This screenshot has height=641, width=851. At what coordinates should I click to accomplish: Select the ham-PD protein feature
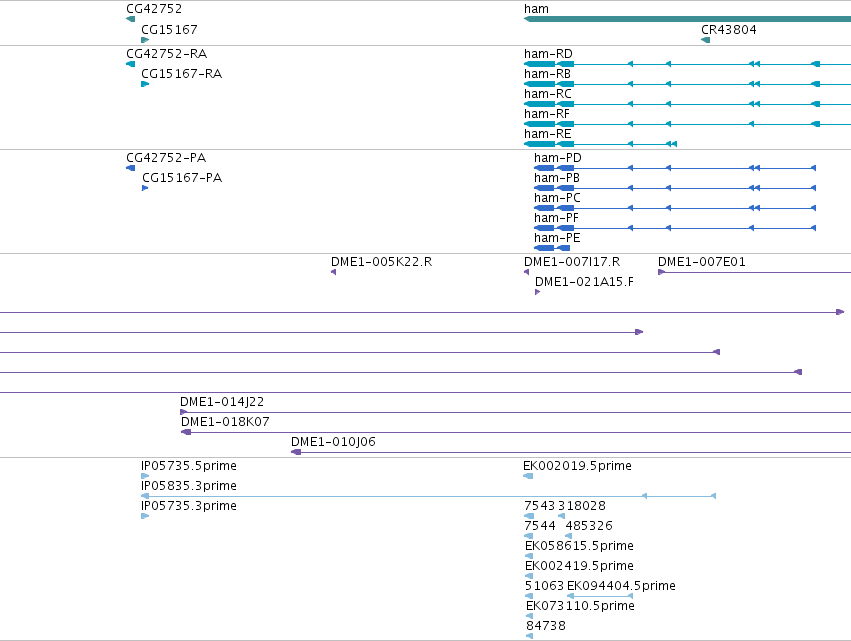coord(675,168)
